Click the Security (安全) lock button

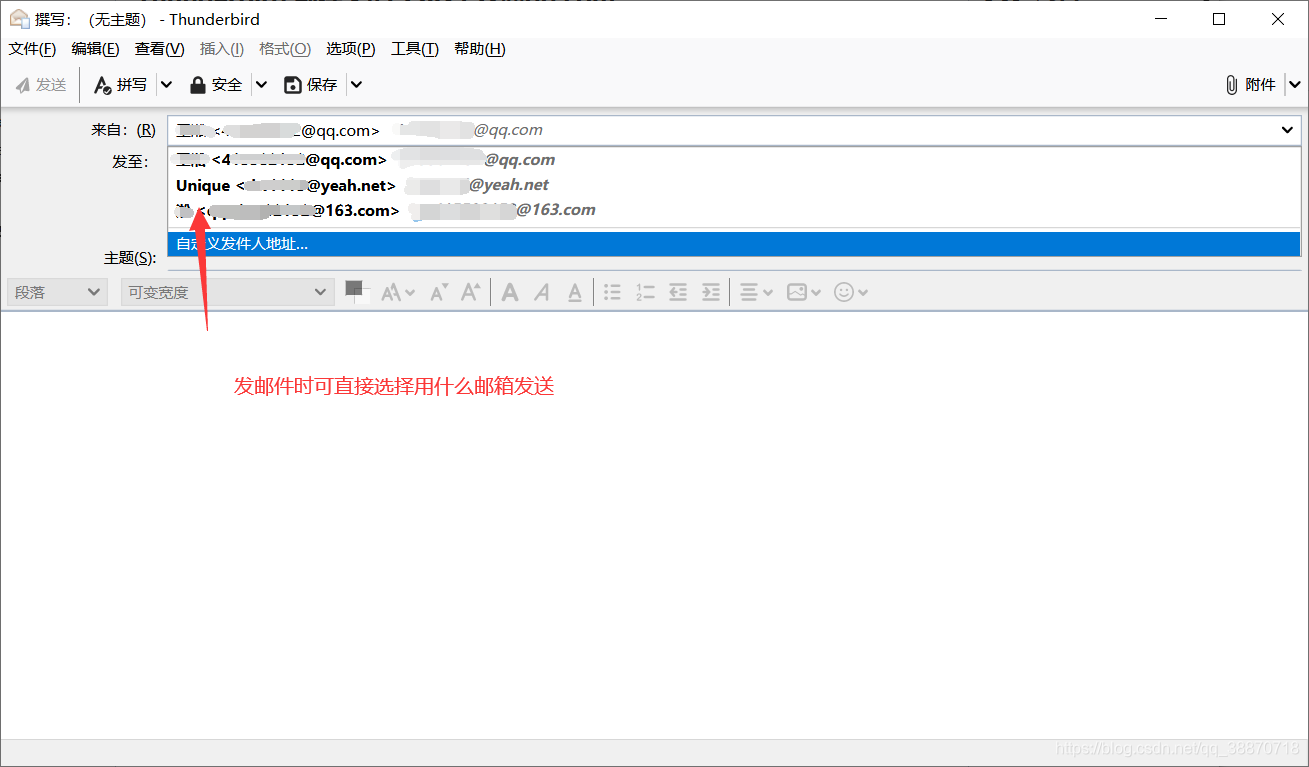216,85
